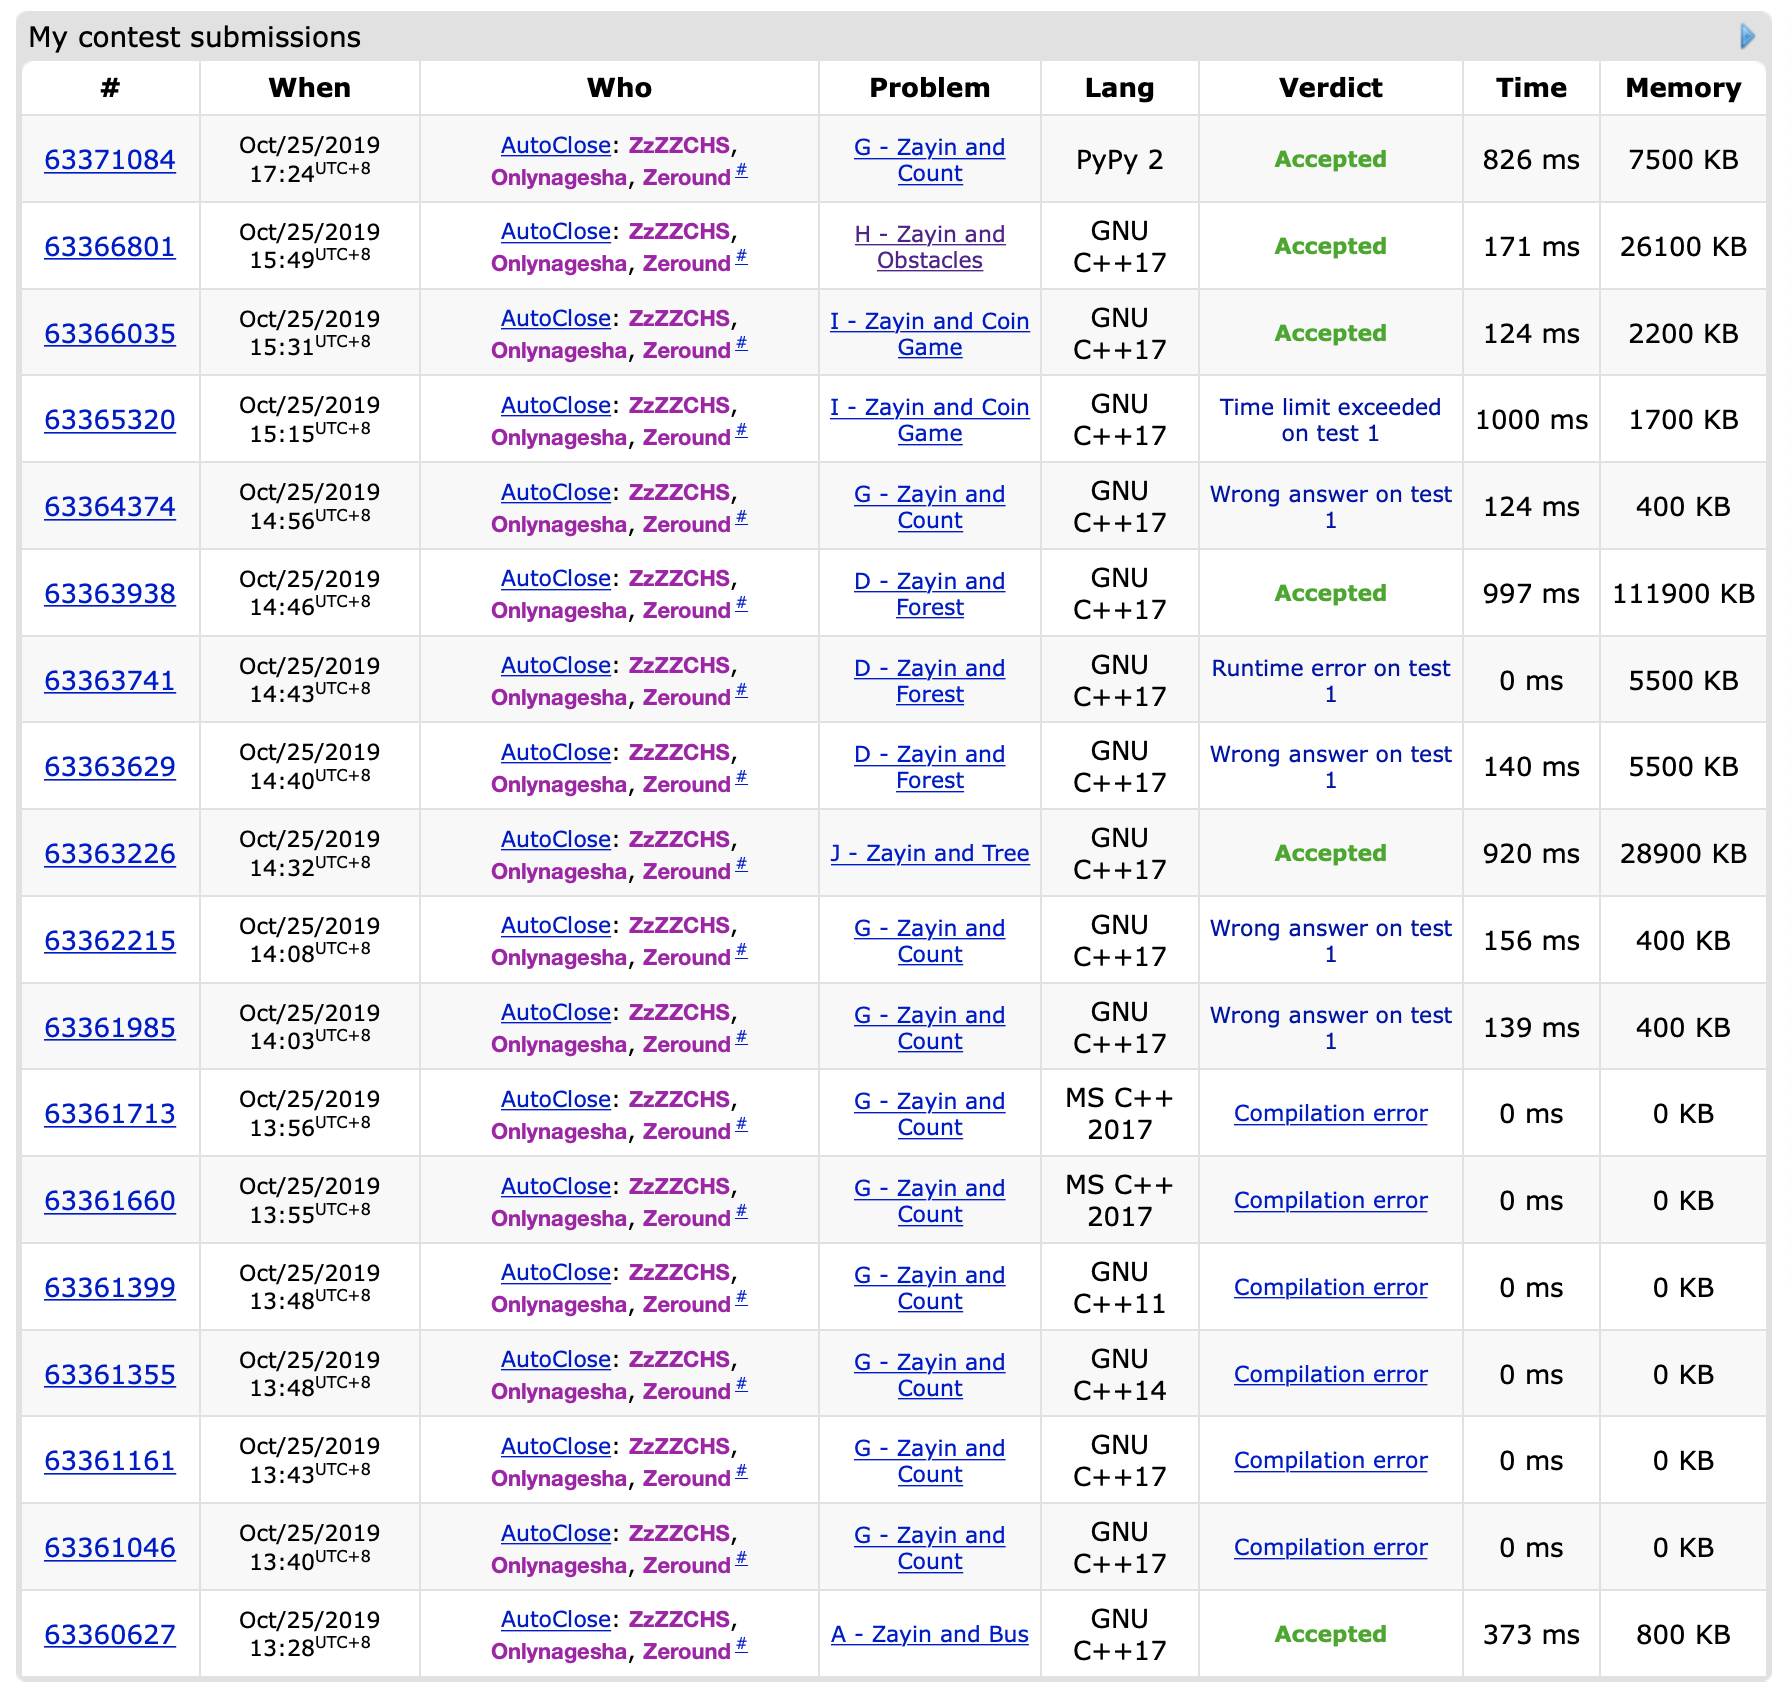This screenshot has width=1792, height=1696.
Task: Open submission 63371084
Action: pyautogui.click(x=110, y=160)
